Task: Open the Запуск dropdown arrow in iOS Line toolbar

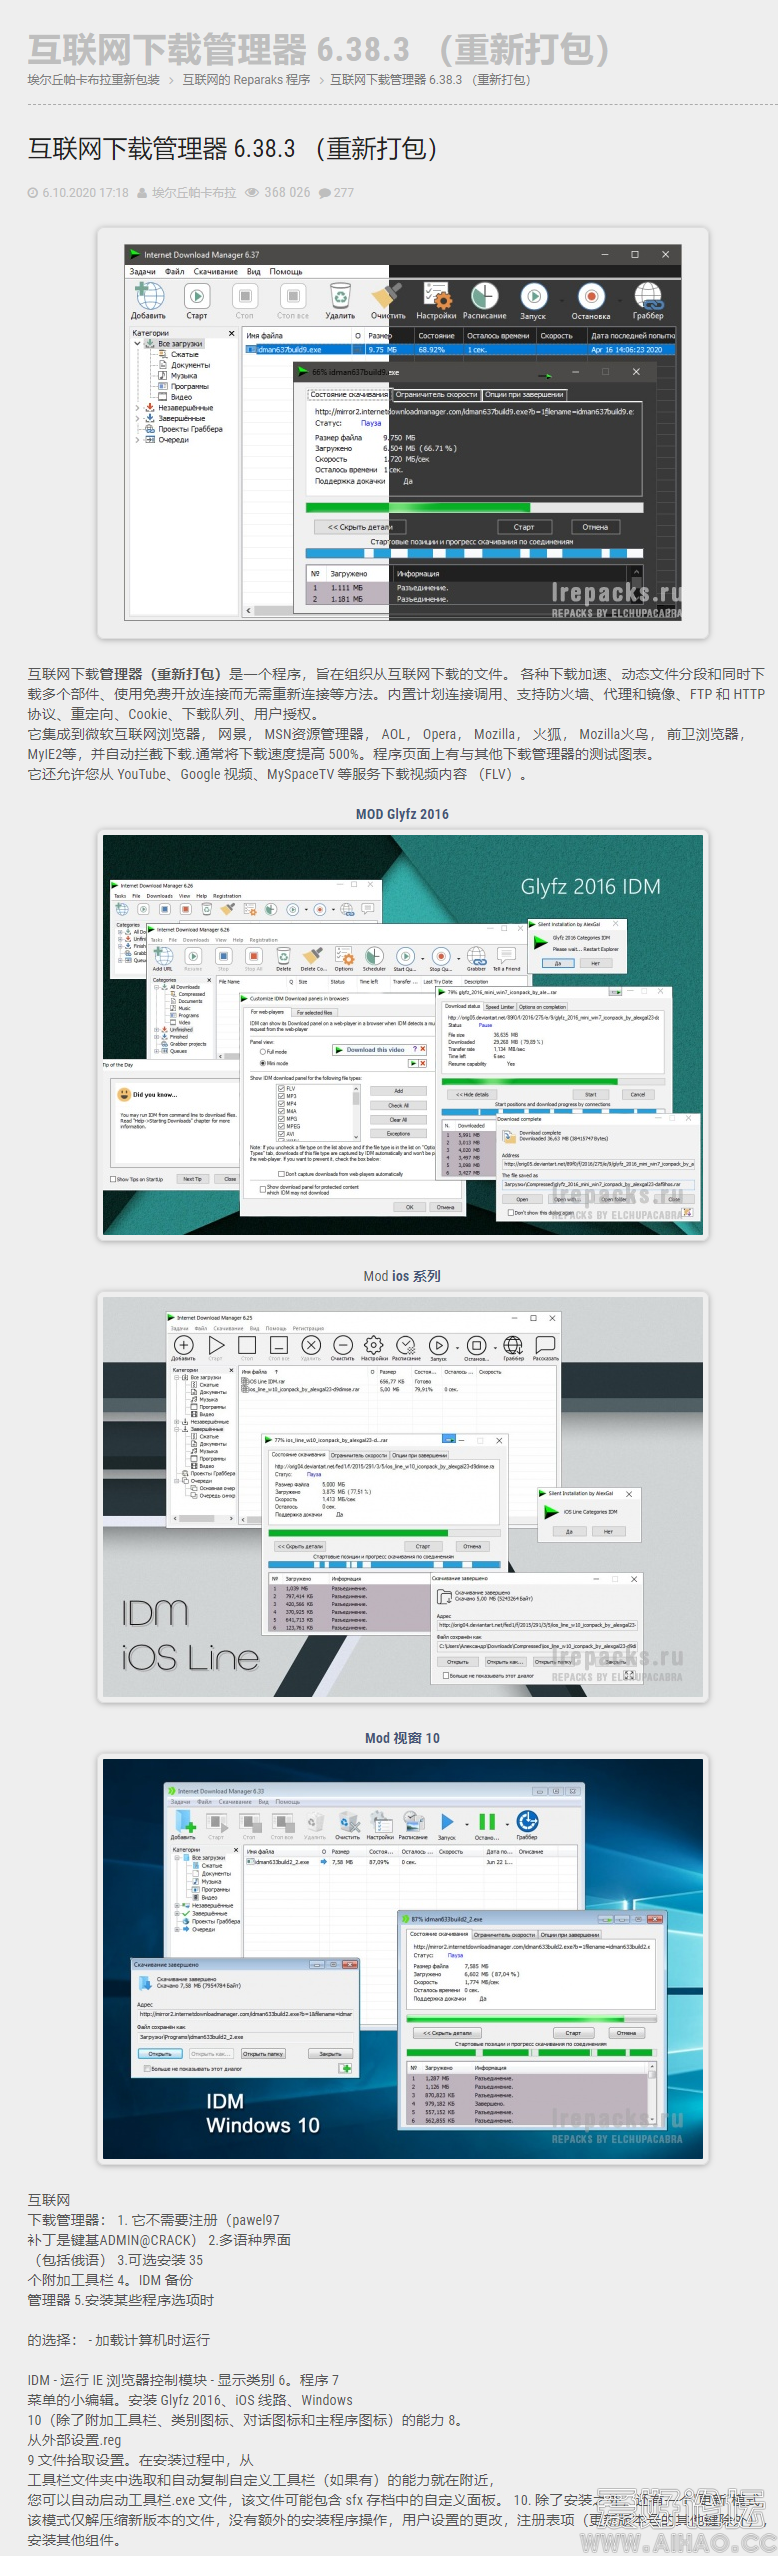Action: point(455,1346)
